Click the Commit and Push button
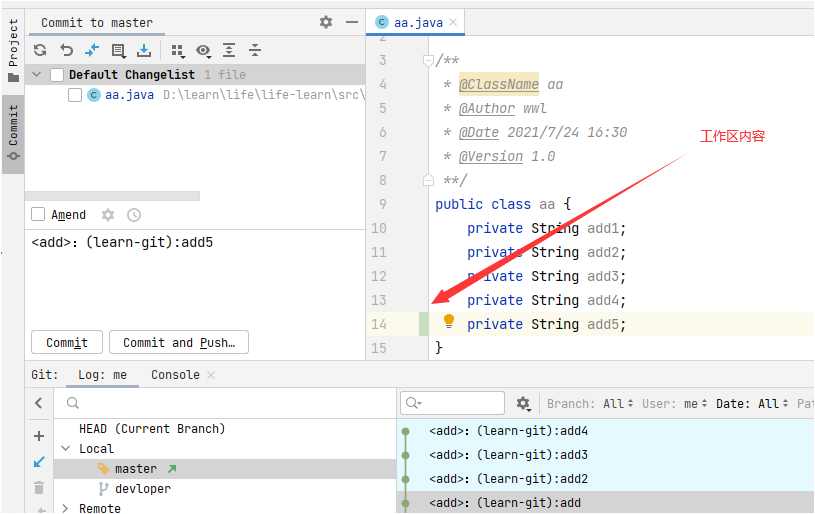This screenshot has width=815, height=514. [179, 343]
